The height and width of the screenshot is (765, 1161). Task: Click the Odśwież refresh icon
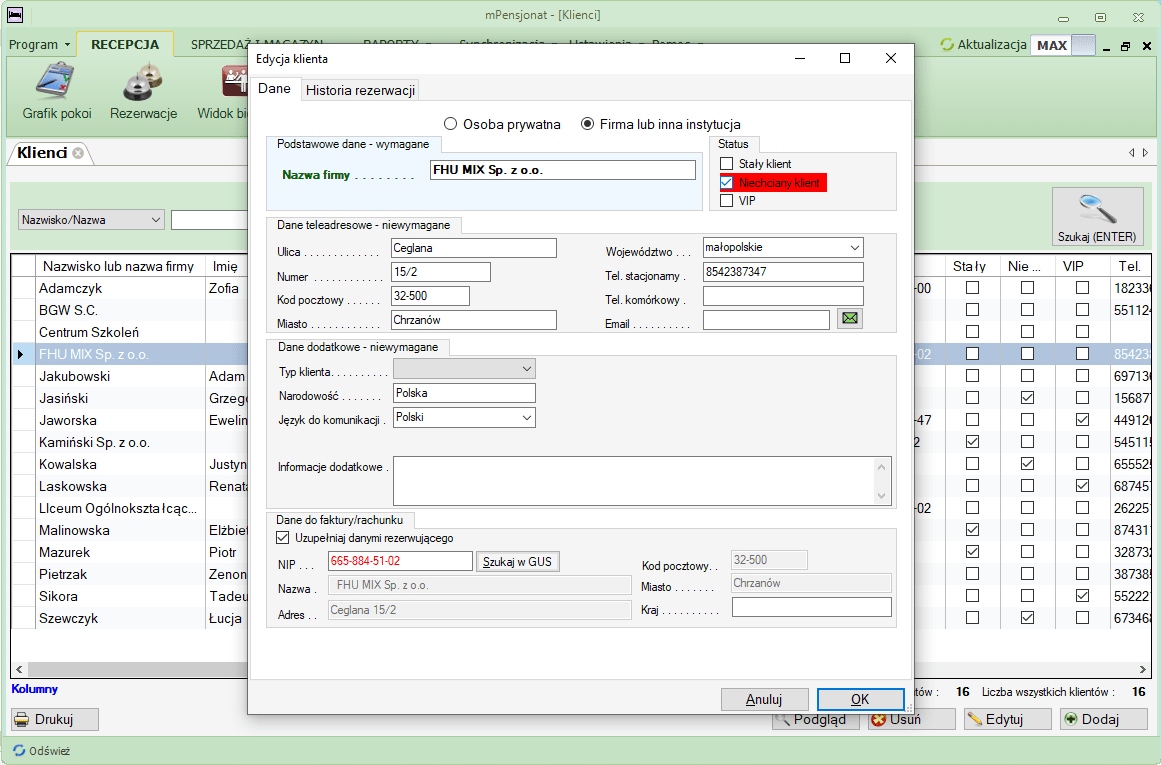pos(19,750)
